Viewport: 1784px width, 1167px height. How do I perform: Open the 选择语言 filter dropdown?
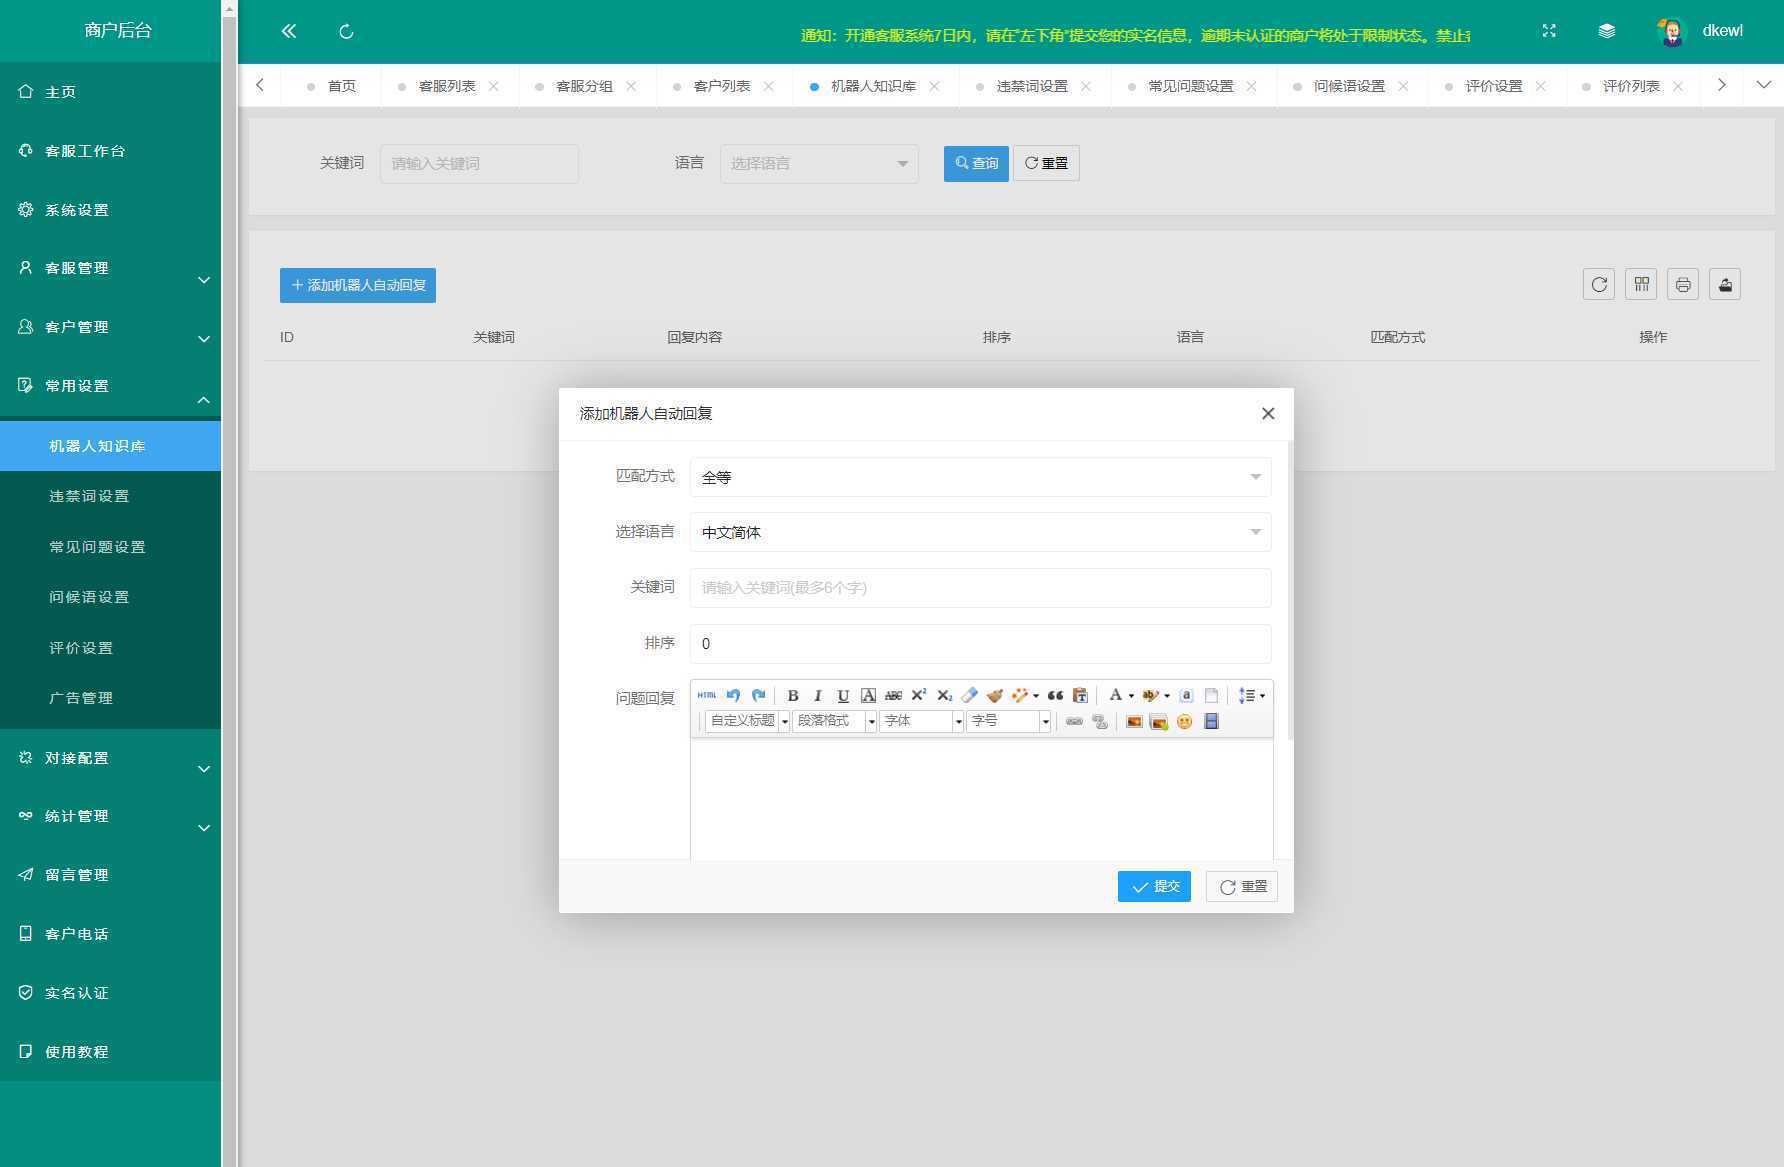tap(819, 163)
